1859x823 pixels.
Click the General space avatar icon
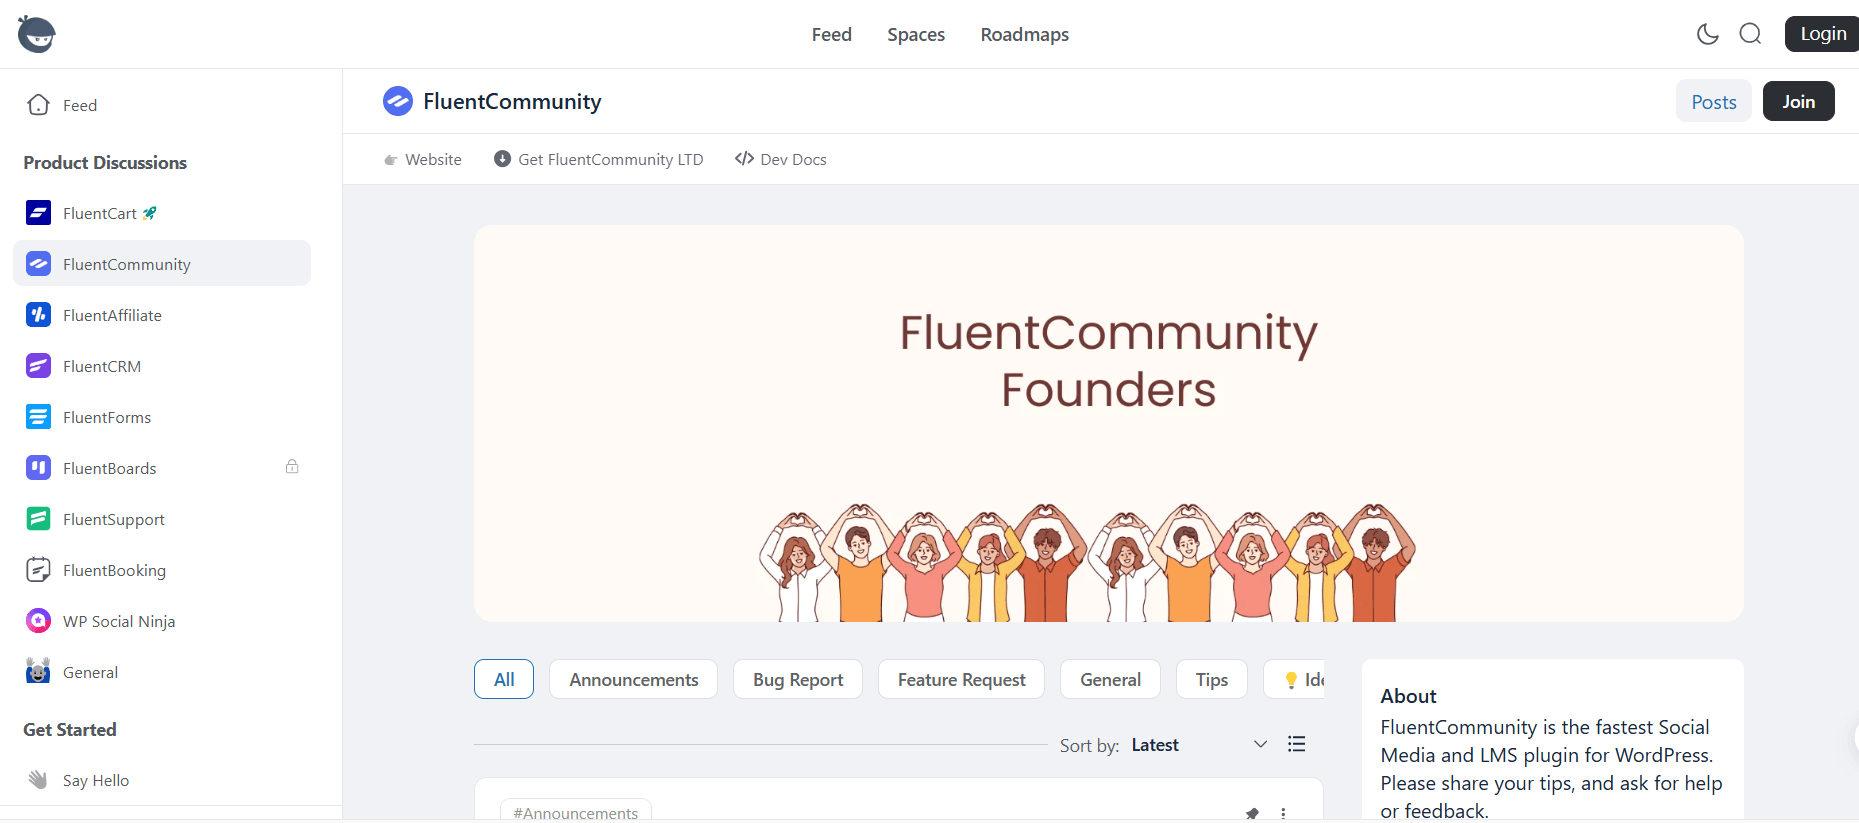[38, 671]
